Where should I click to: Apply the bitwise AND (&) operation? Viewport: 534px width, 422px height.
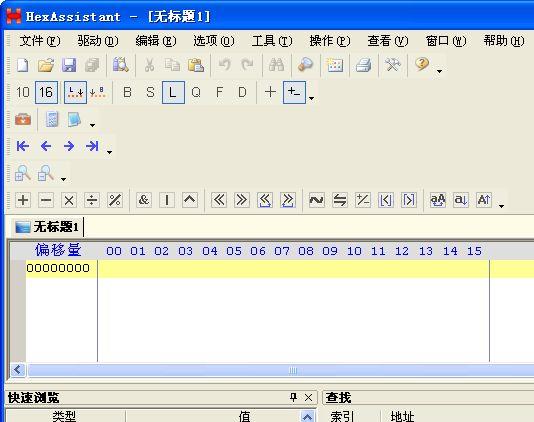coord(144,200)
